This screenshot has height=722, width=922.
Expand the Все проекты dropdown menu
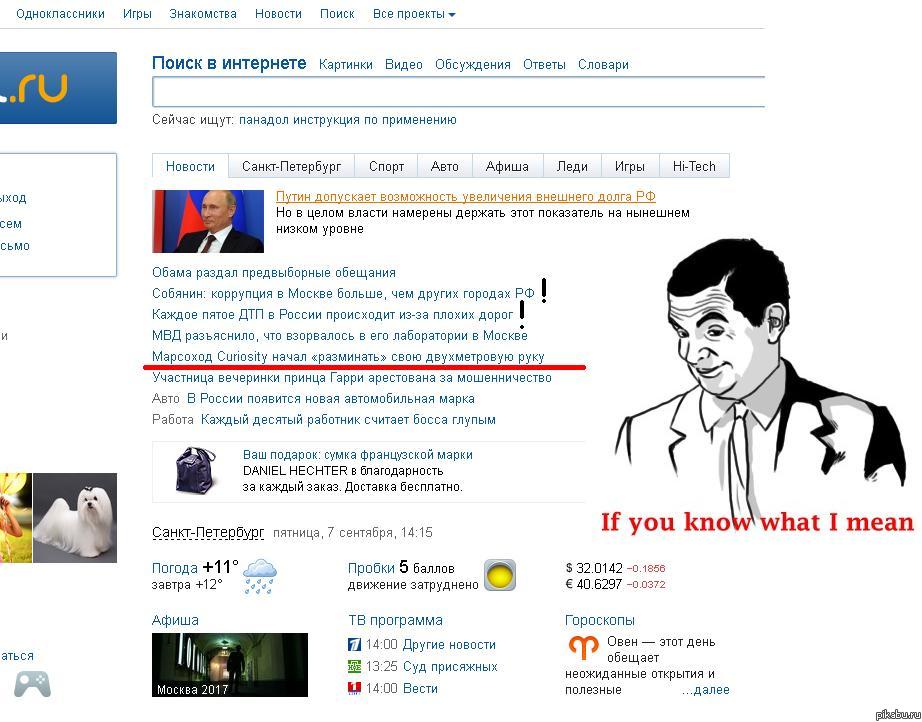[414, 14]
